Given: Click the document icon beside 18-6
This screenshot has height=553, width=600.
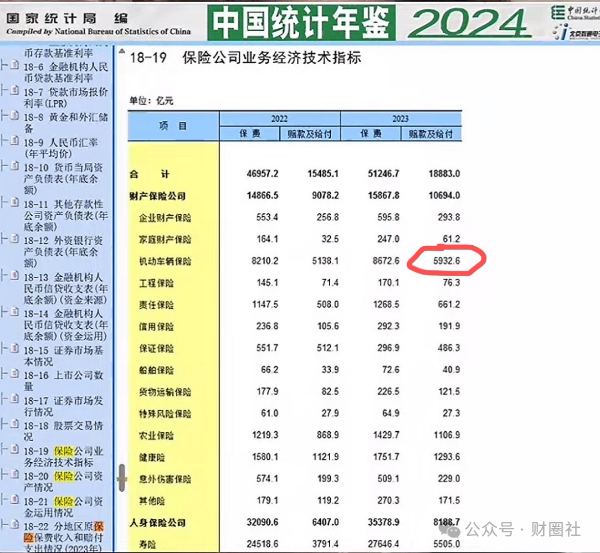Looking at the screenshot, I should point(15,65).
